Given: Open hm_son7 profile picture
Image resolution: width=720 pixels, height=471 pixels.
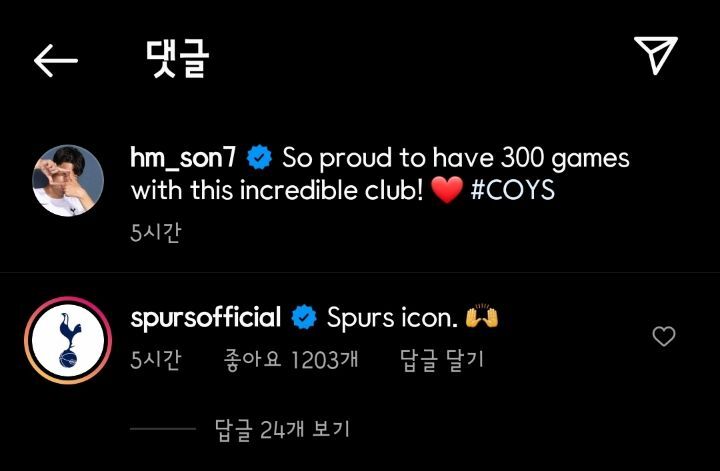Looking at the screenshot, I should tap(68, 180).
